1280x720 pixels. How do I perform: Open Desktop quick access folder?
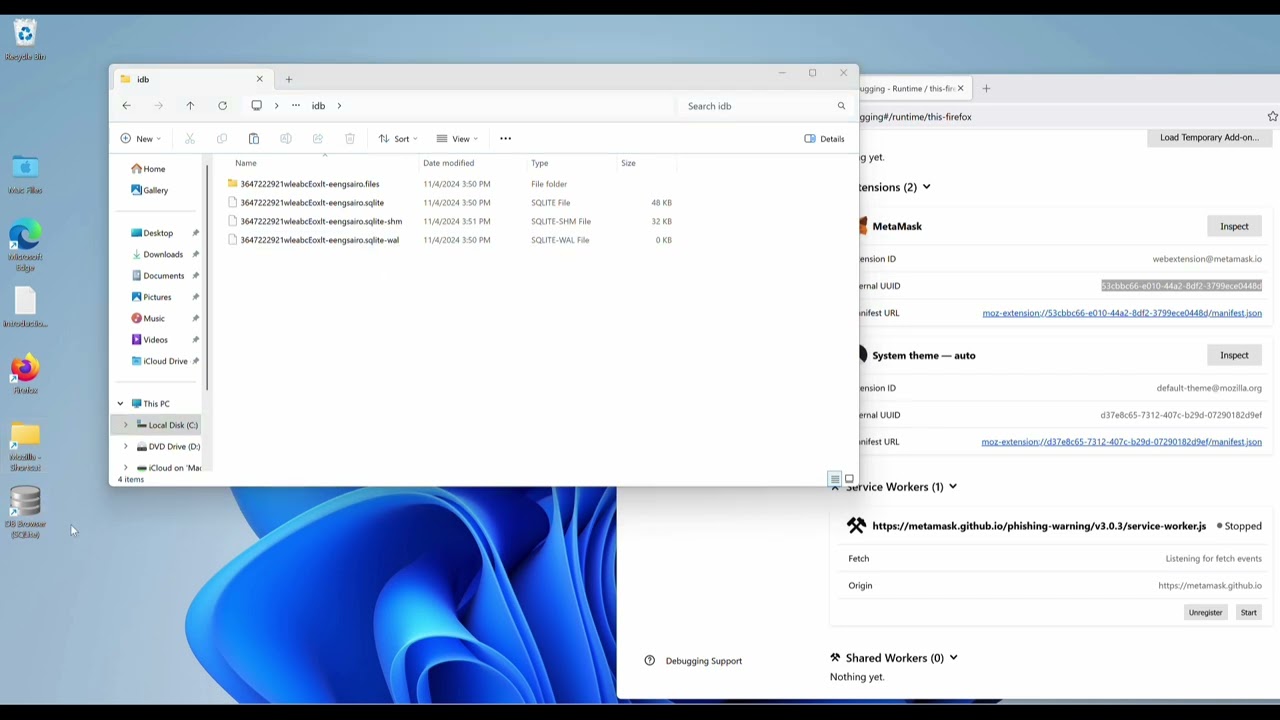157,233
